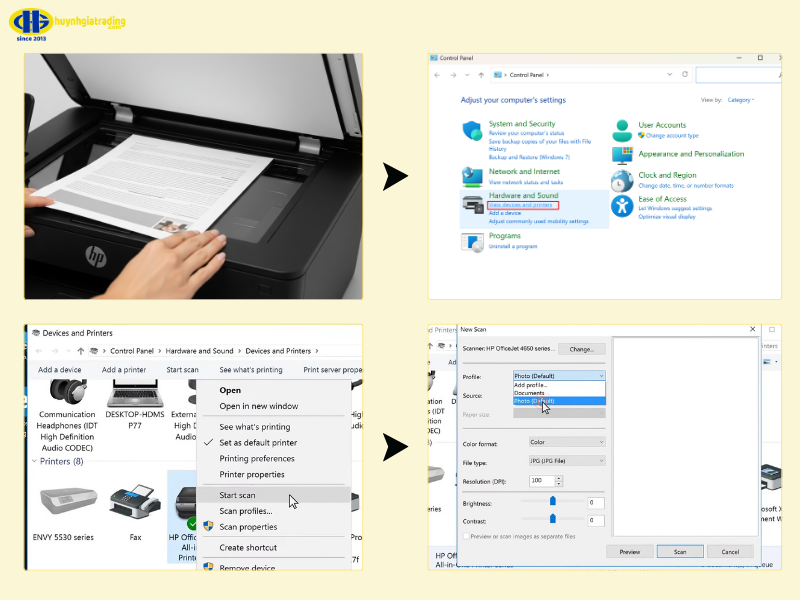
Task: Open the View by Category dropdown
Action: [x=740, y=100]
